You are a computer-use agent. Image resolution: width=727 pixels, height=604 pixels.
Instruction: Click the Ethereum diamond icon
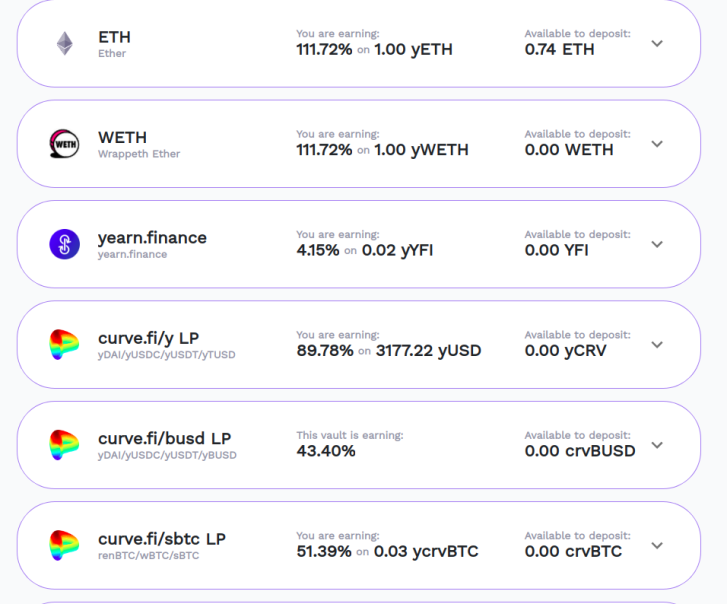(64, 44)
